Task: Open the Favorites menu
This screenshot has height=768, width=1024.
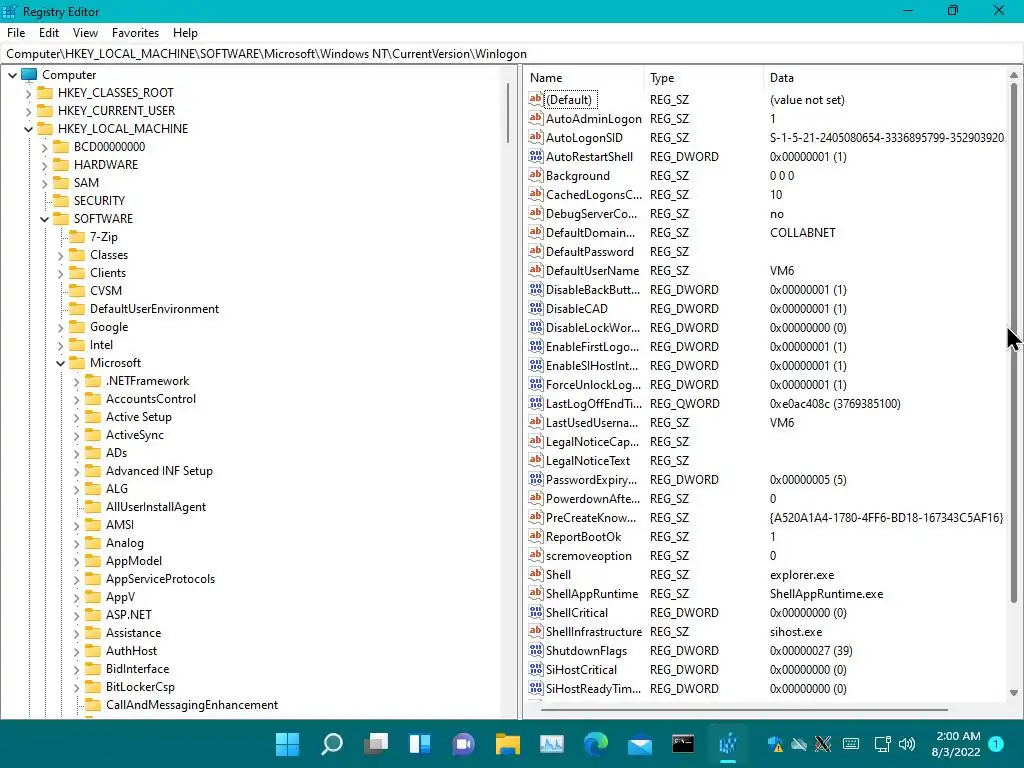Action: pos(135,33)
